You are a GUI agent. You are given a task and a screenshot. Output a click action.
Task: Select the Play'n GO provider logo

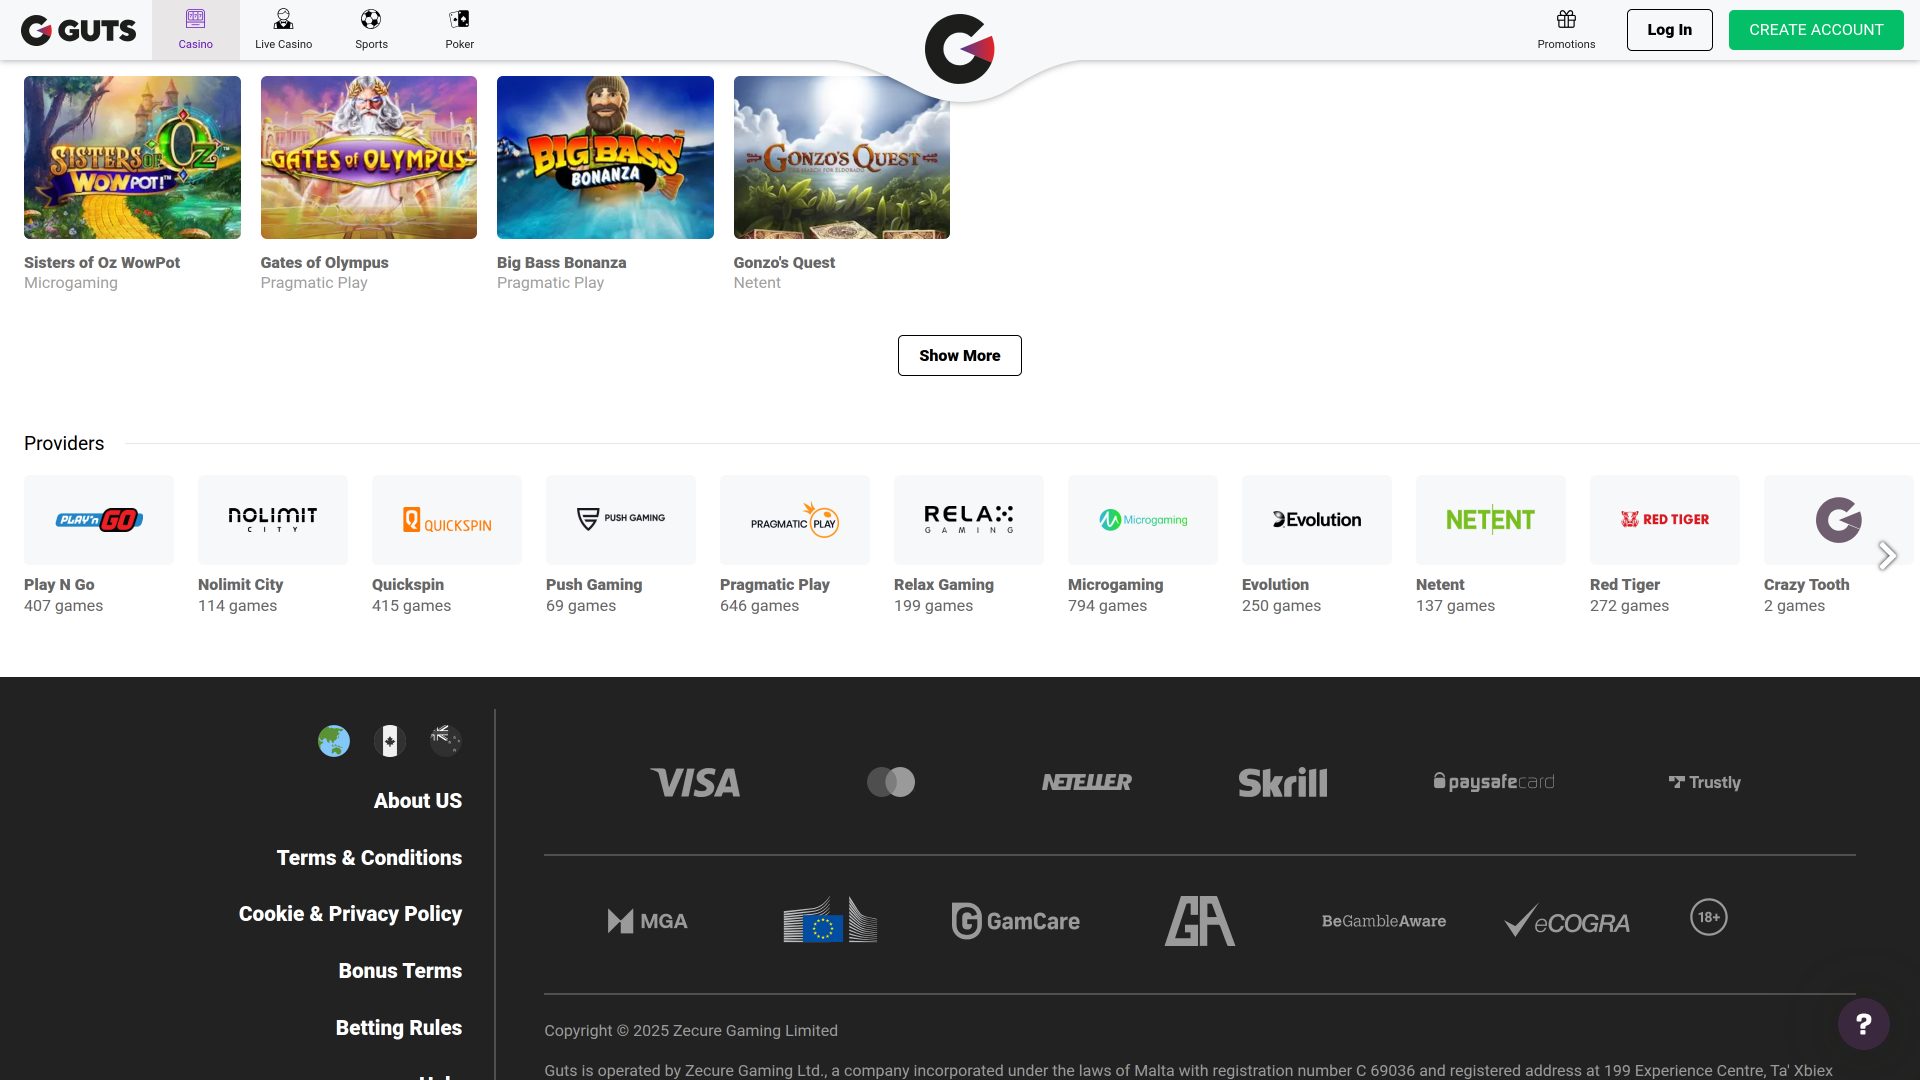[98, 519]
